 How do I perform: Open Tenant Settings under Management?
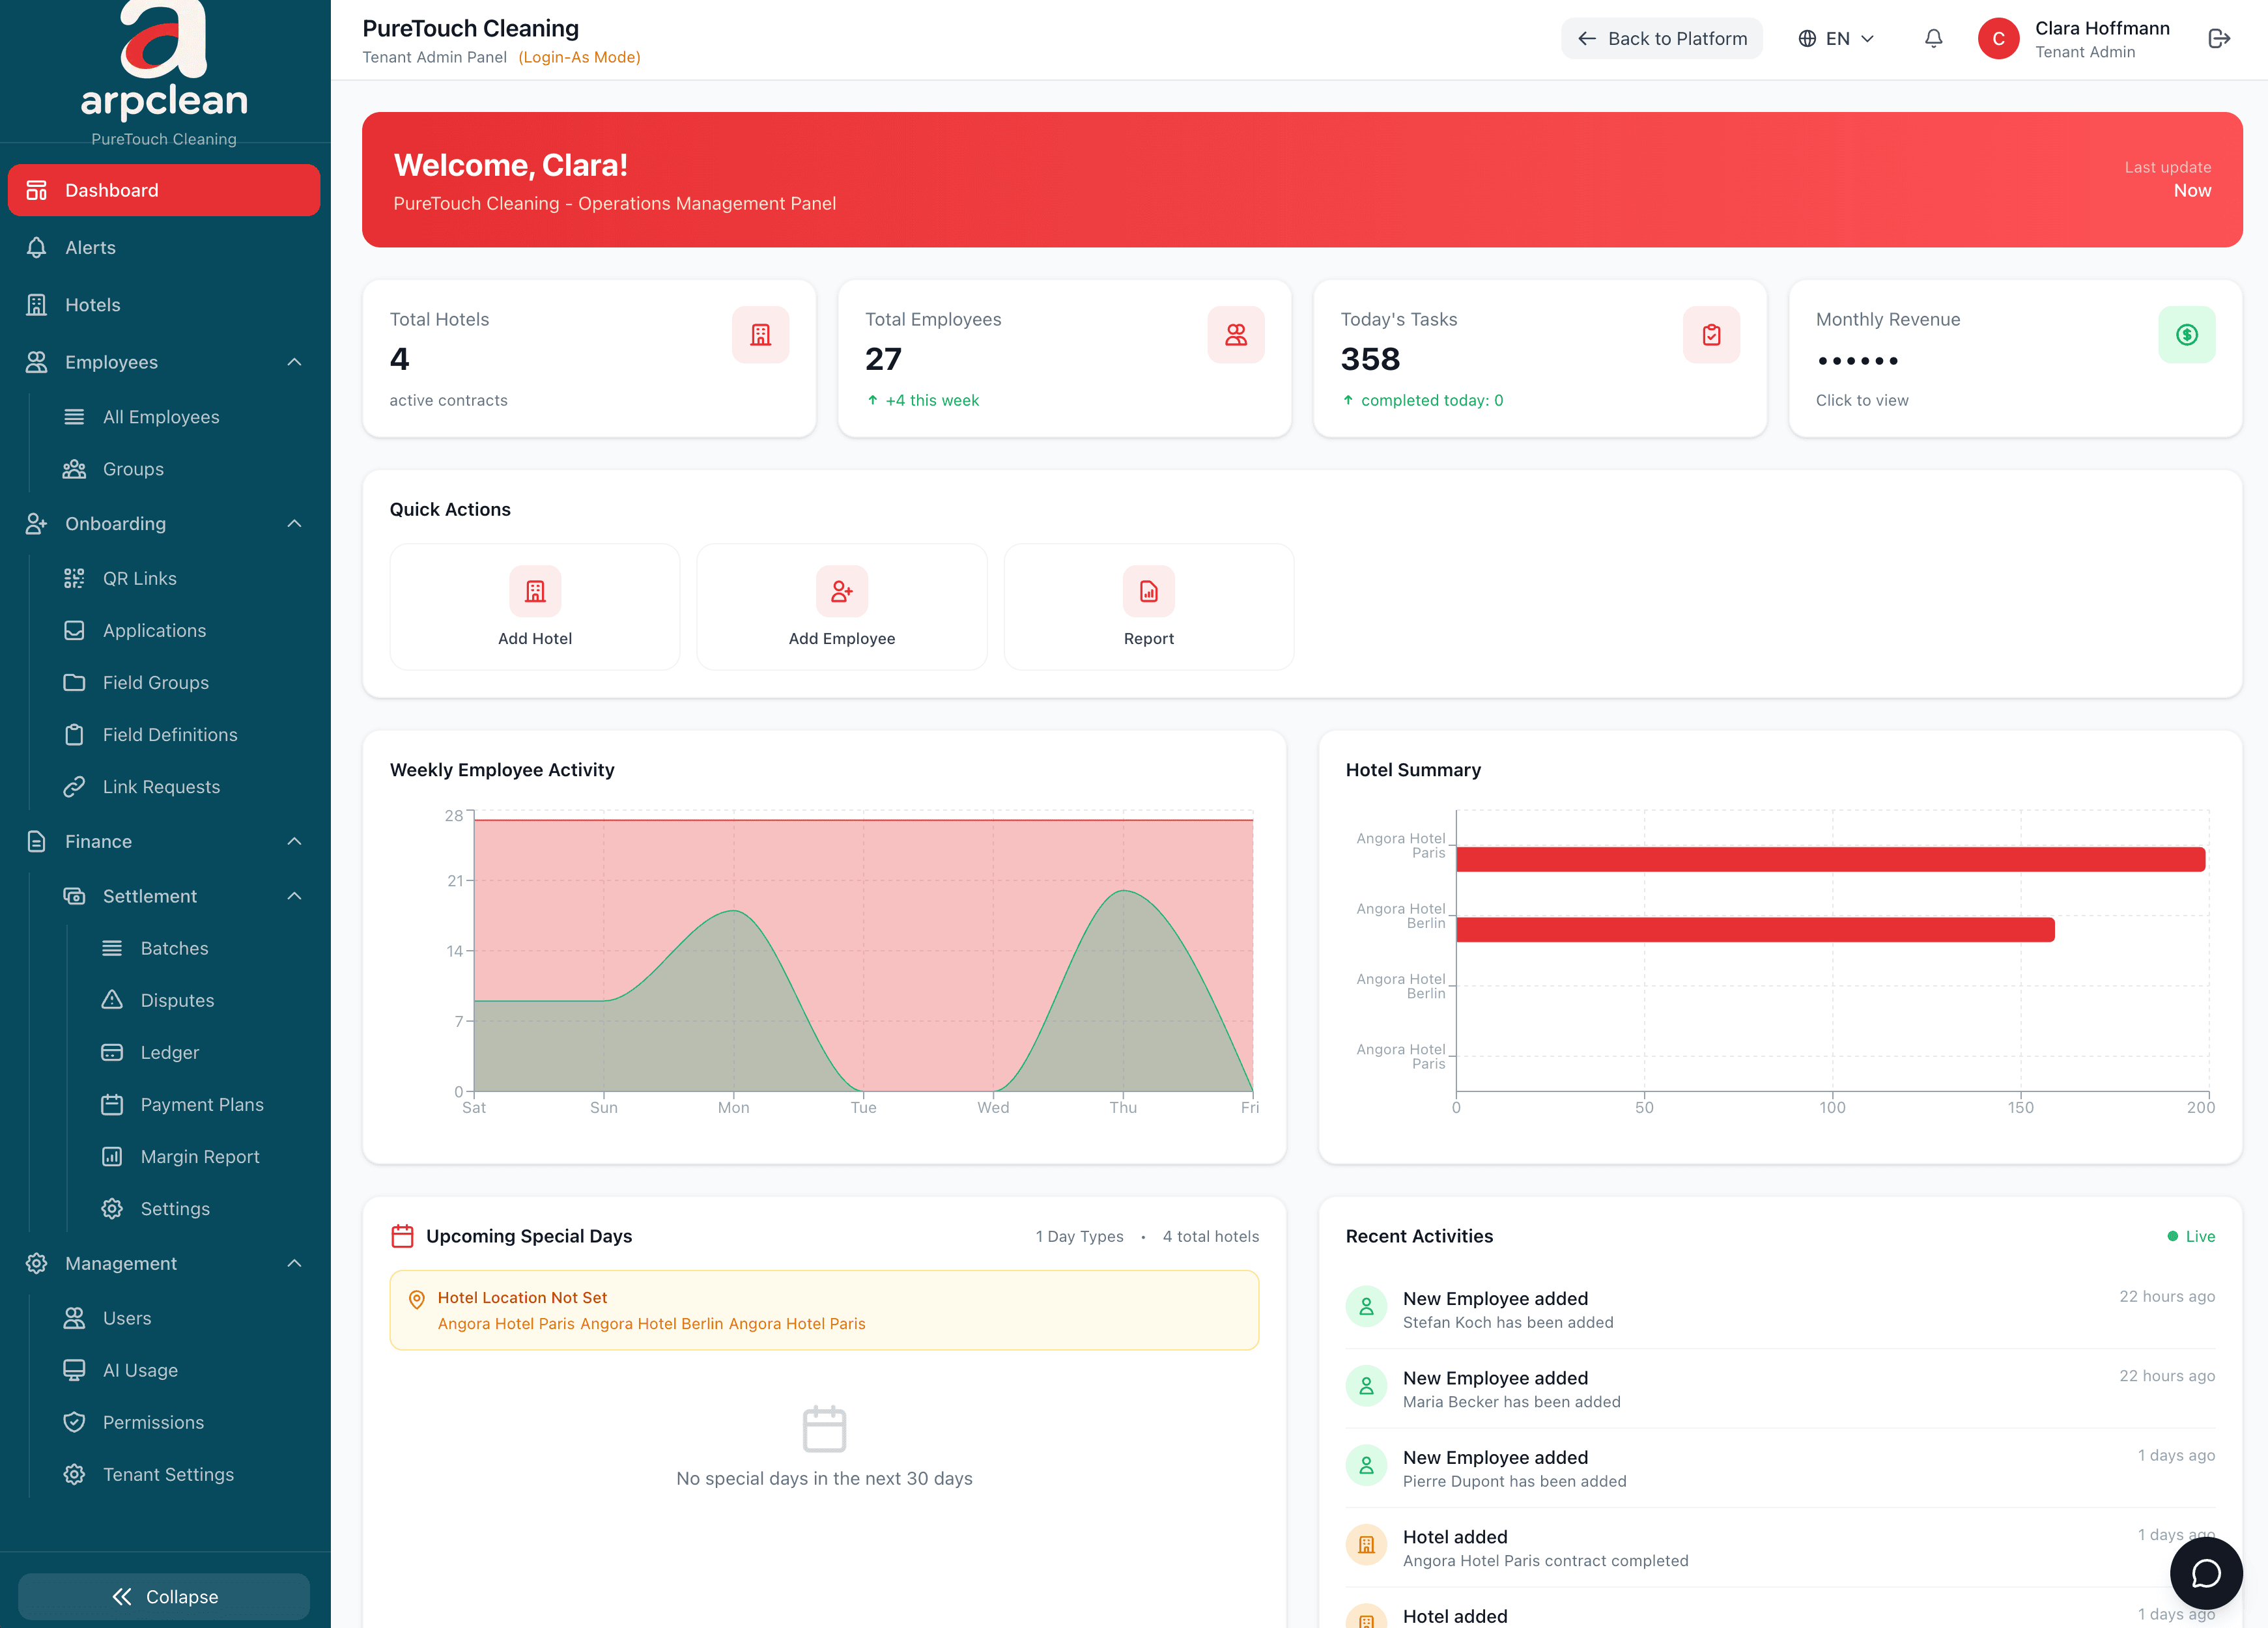click(167, 1474)
